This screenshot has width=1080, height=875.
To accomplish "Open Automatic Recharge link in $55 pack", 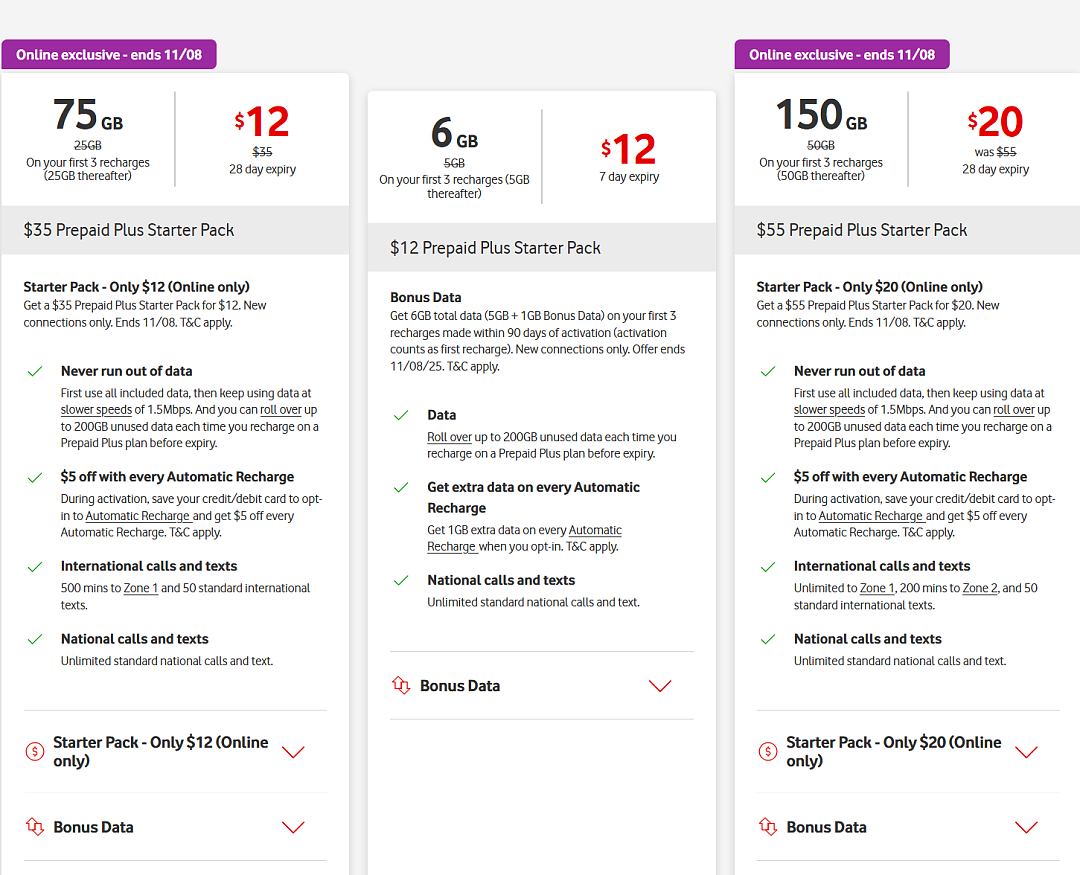I will tap(871, 516).
